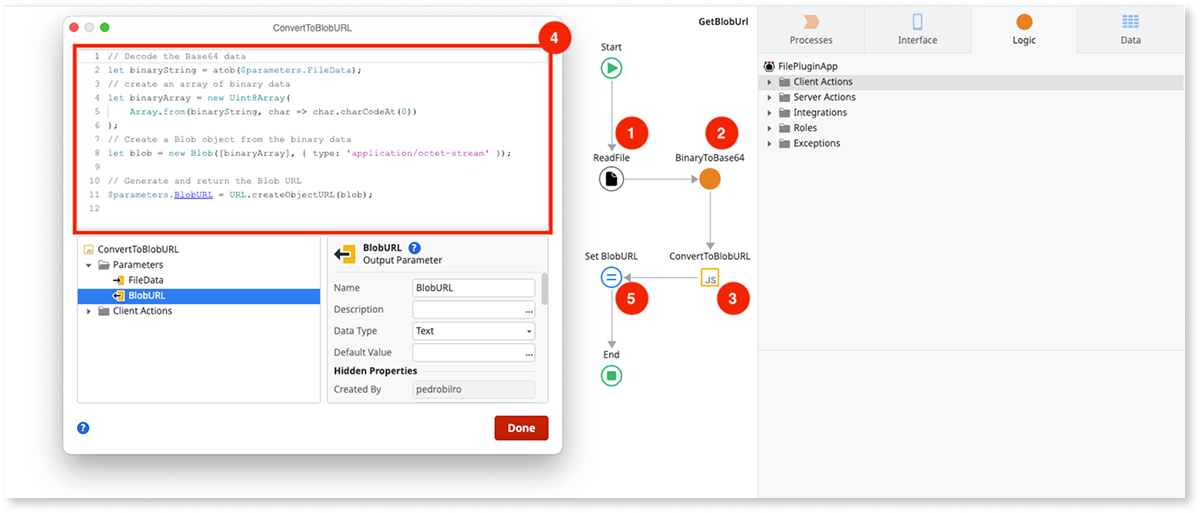Click the 'Hidden Properties' section heading
The height and width of the screenshot is (513, 1200).
376,371
